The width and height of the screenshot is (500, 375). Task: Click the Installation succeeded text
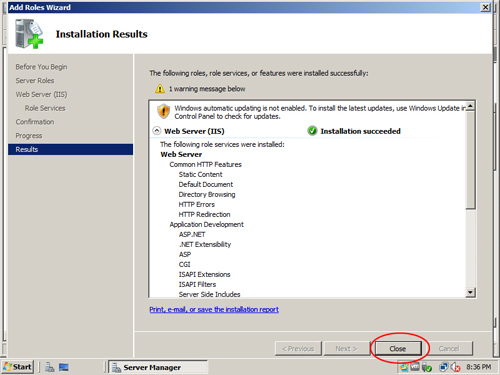pyautogui.click(x=360, y=131)
